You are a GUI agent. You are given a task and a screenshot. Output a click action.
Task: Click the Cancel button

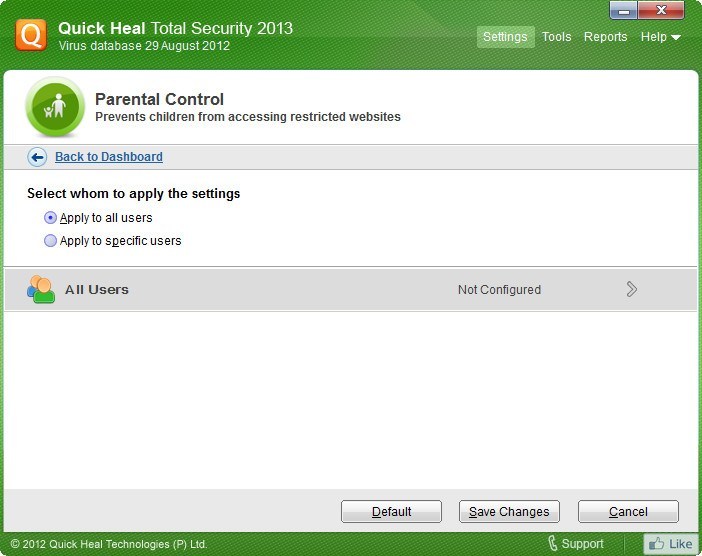click(x=628, y=511)
